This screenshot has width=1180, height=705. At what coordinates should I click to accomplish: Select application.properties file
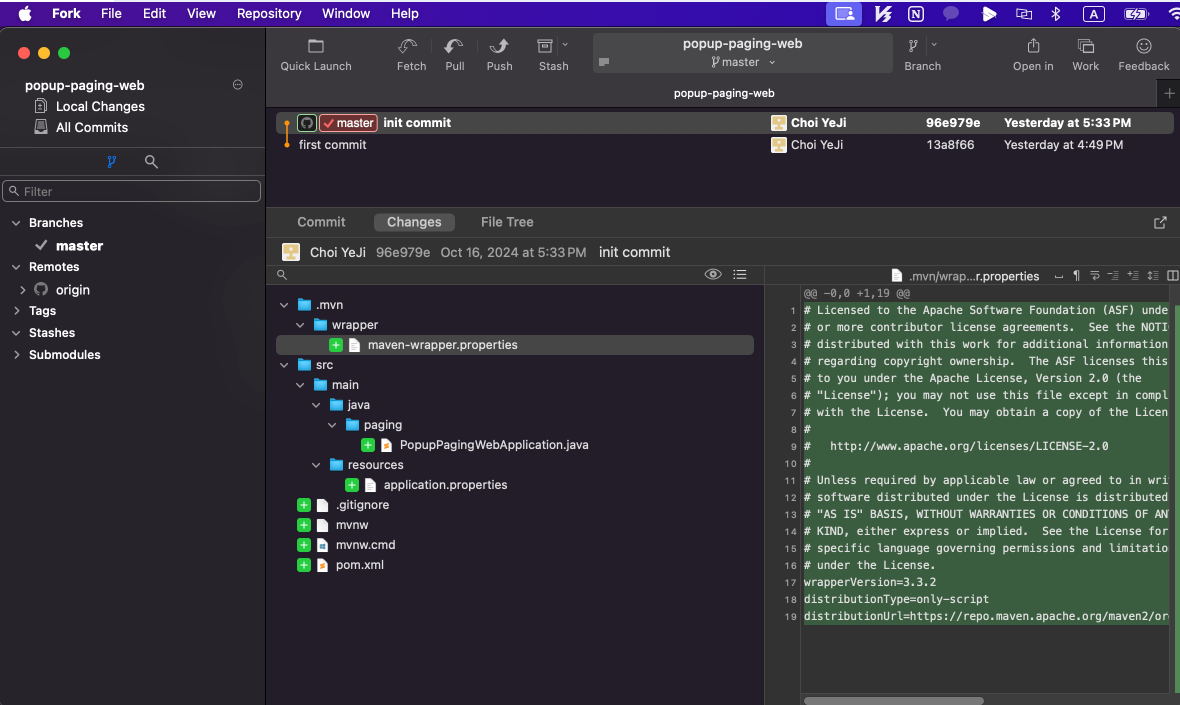point(445,485)
